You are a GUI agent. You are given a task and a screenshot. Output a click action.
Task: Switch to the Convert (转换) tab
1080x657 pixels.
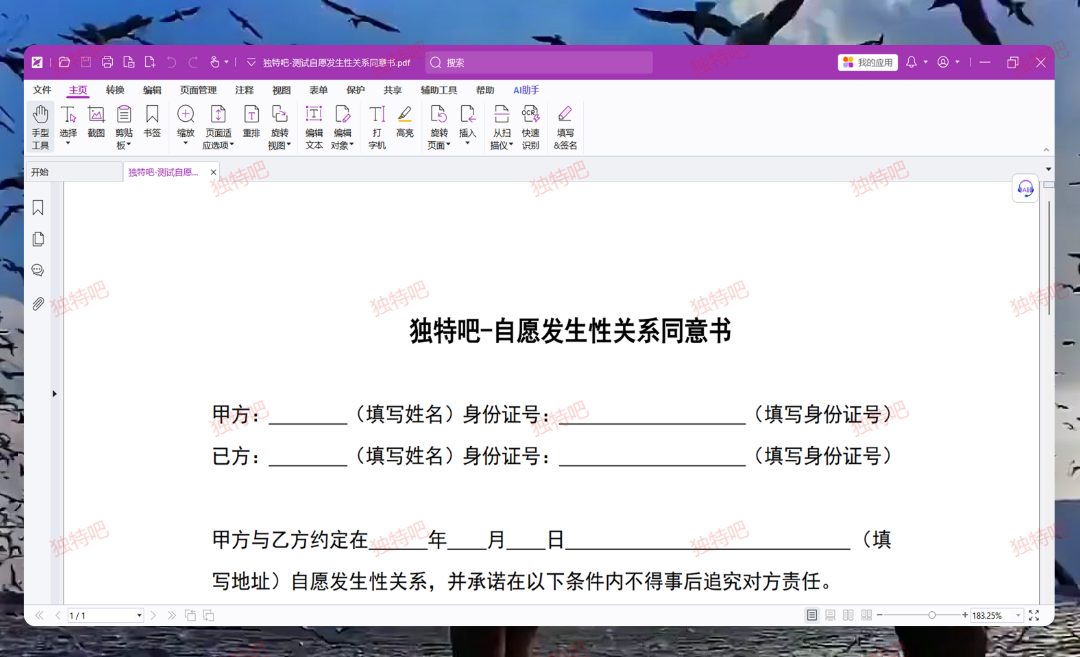click(115, 90)
